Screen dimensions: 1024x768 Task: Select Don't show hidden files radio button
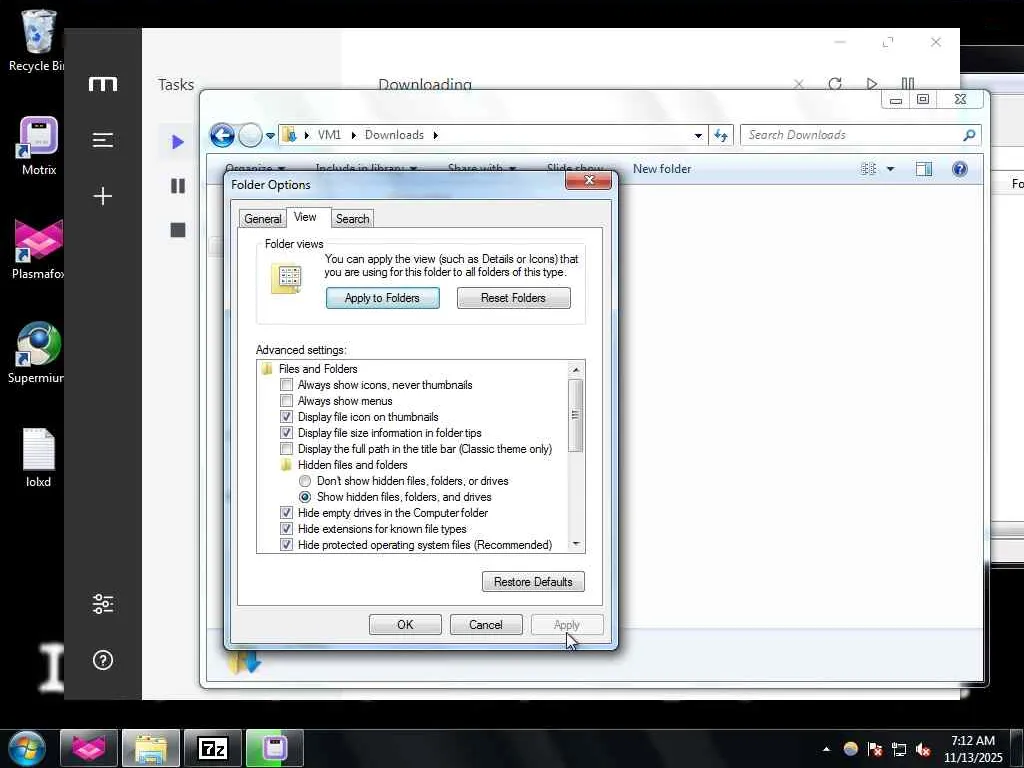tap(305, 481)
